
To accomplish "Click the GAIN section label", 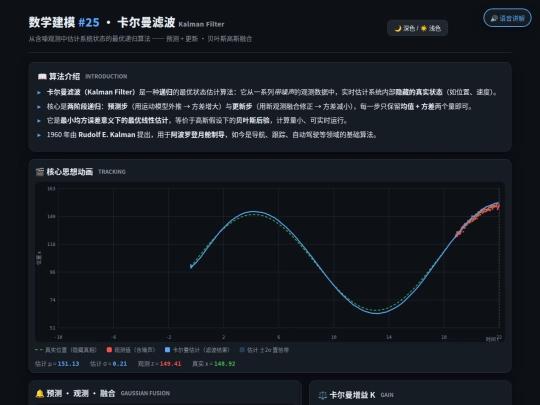I will point(387,395).
